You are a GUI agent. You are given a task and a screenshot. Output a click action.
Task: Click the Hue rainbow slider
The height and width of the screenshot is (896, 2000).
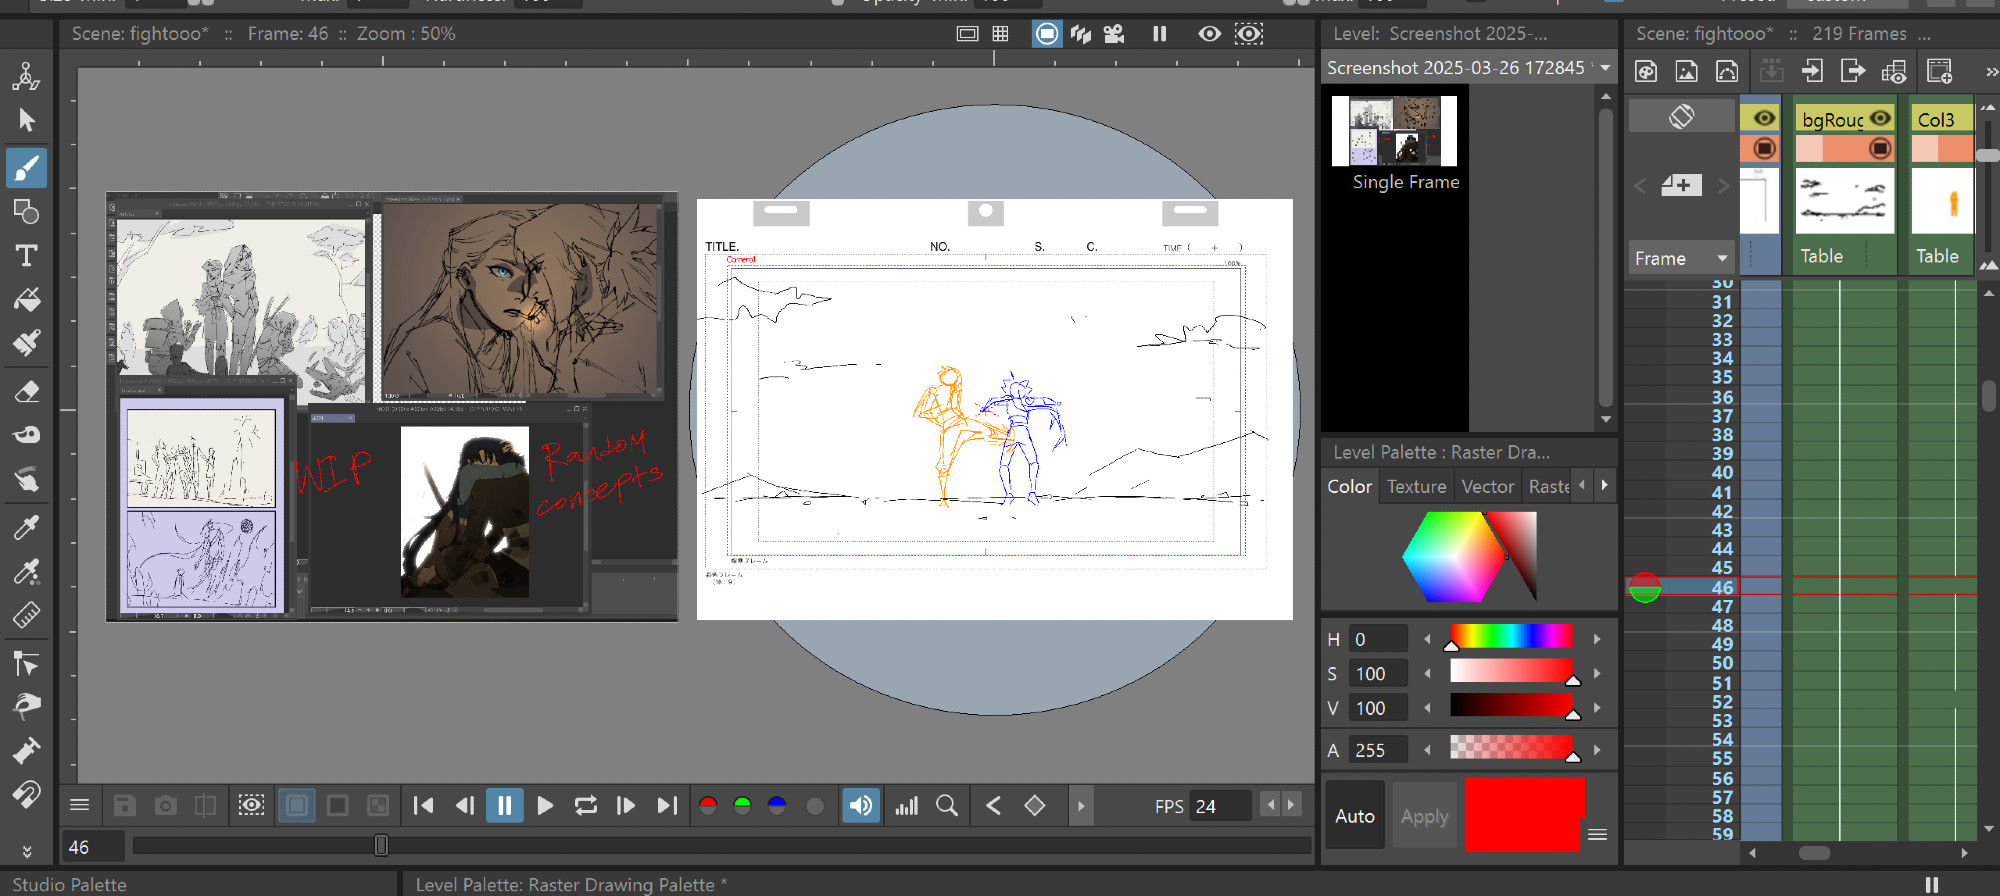coord(1511,636)
